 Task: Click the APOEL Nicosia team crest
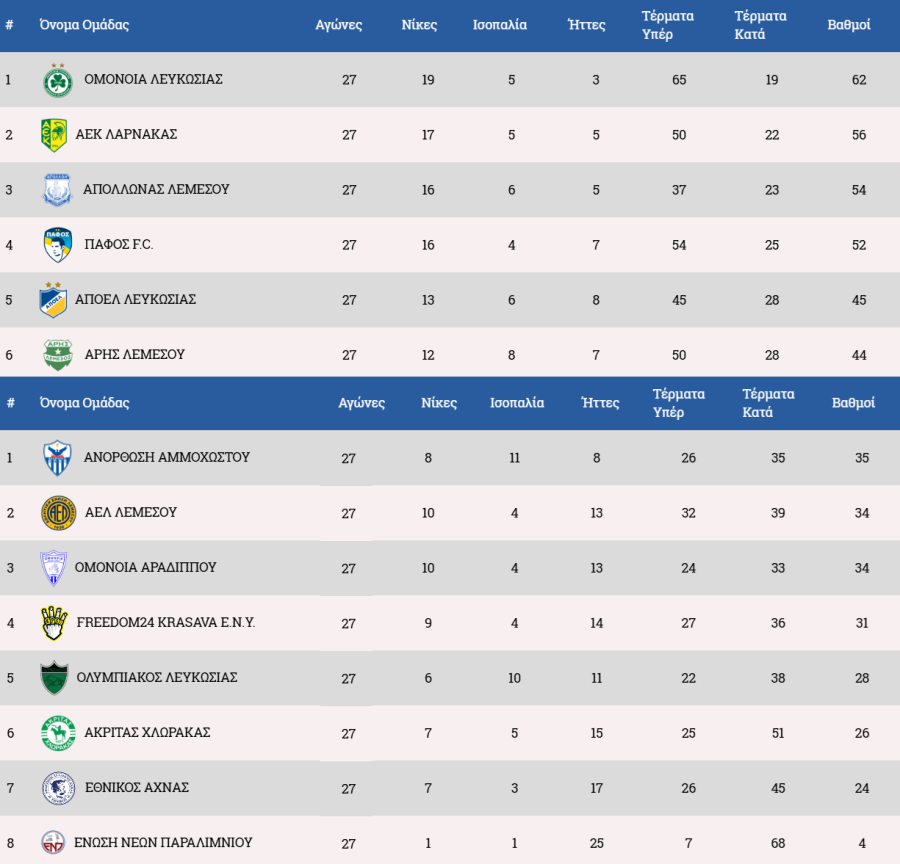point(53,300)
